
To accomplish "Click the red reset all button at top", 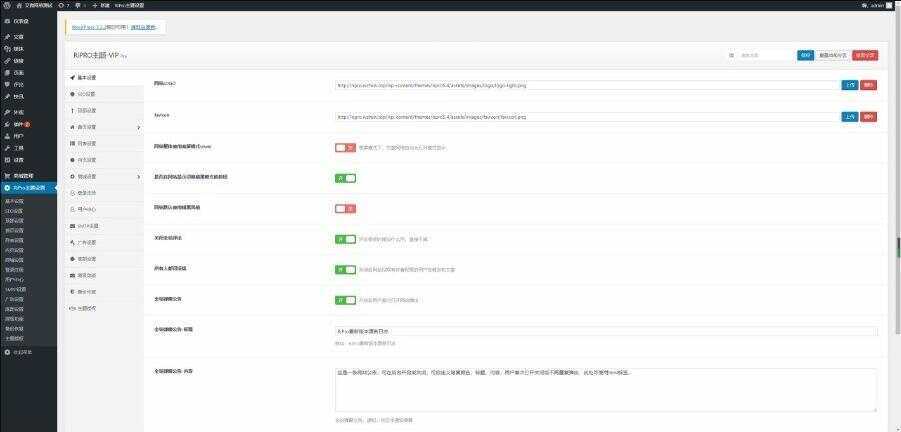I will click(865, 55).
